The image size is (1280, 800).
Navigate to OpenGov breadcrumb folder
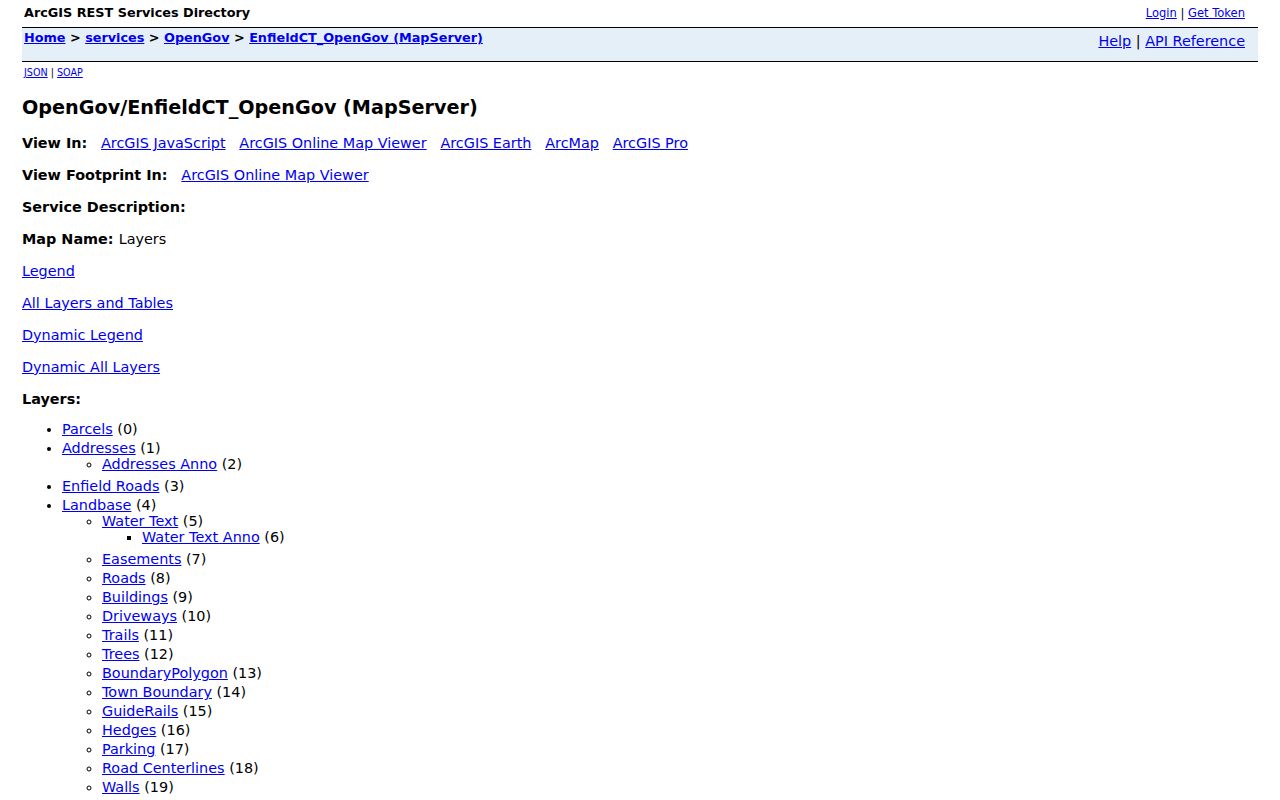pos(197,38)
